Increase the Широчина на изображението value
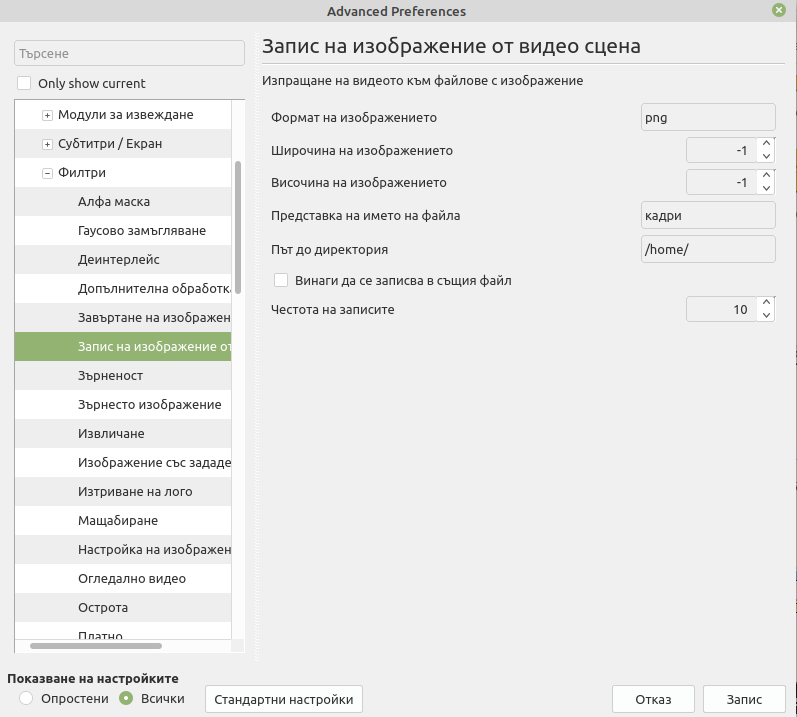 tap(766, 144)
